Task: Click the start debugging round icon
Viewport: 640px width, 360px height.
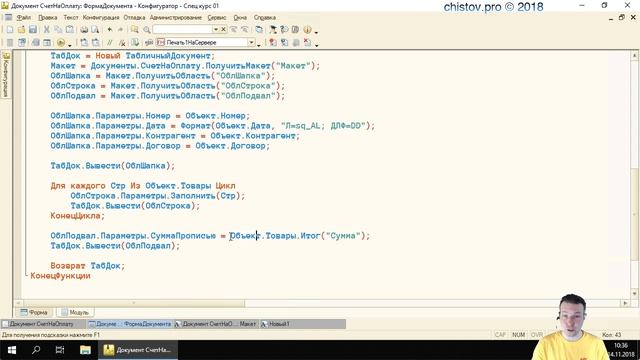Action: coord(61,42)
